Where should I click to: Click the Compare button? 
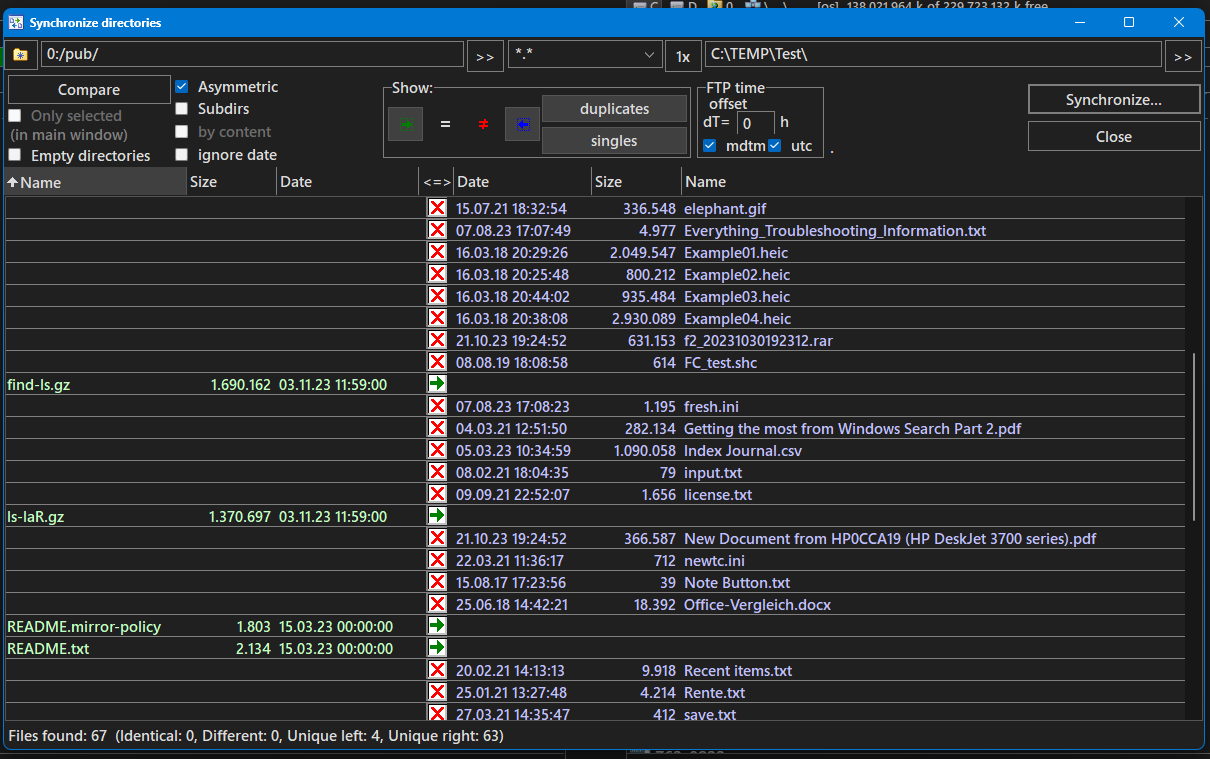(x=89, y=90)
